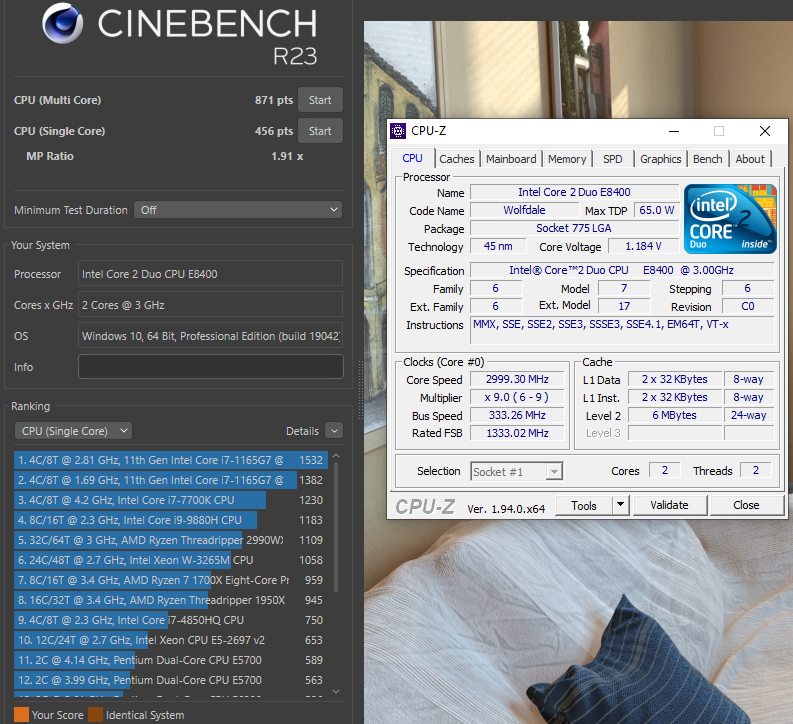Switch to the CPU tab in CPU-Z
793x724 pixels.
(412, 158)
